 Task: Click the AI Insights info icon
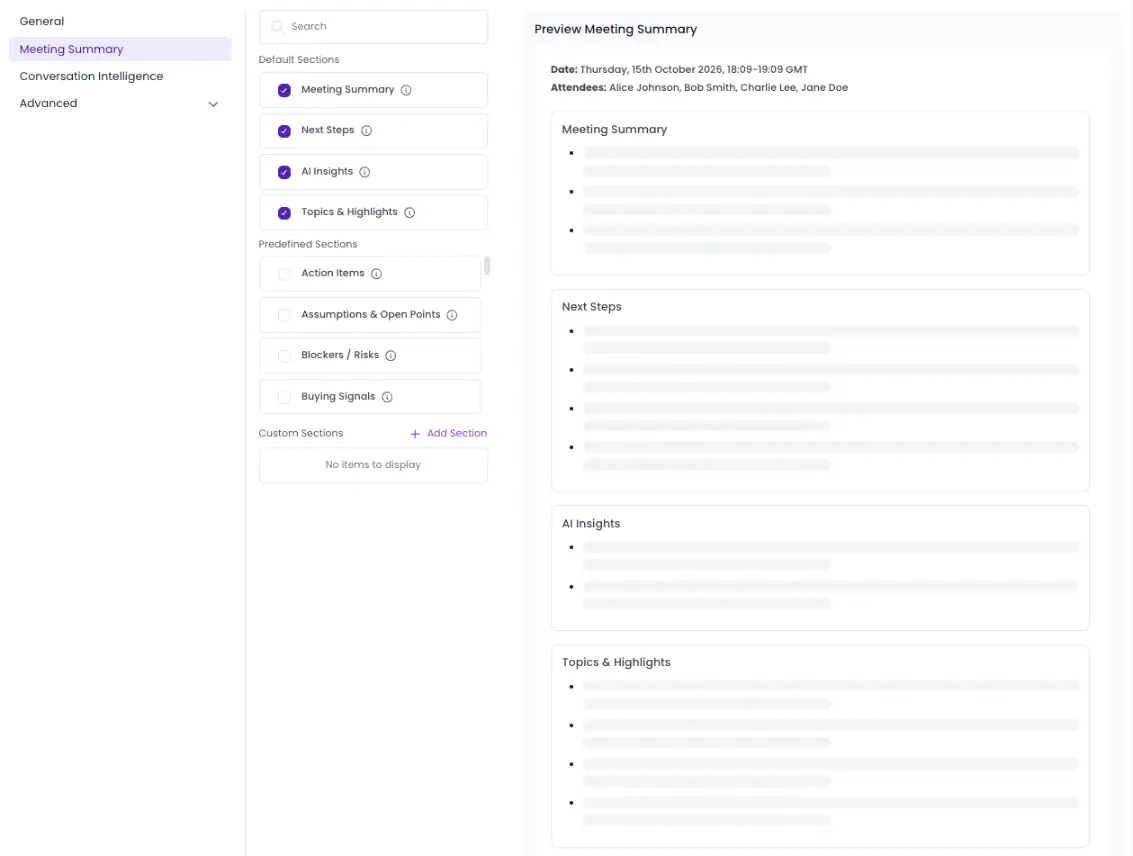pos(365,172)
